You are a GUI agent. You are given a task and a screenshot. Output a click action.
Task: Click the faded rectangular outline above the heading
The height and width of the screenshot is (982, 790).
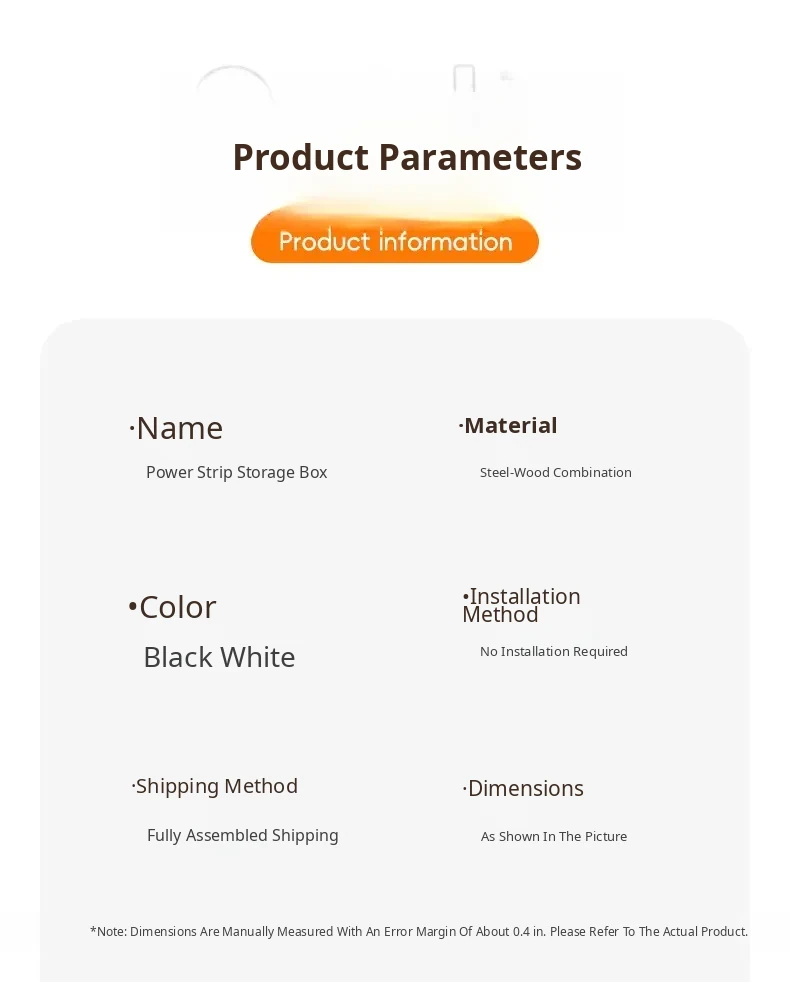click(x=464, y=80)
